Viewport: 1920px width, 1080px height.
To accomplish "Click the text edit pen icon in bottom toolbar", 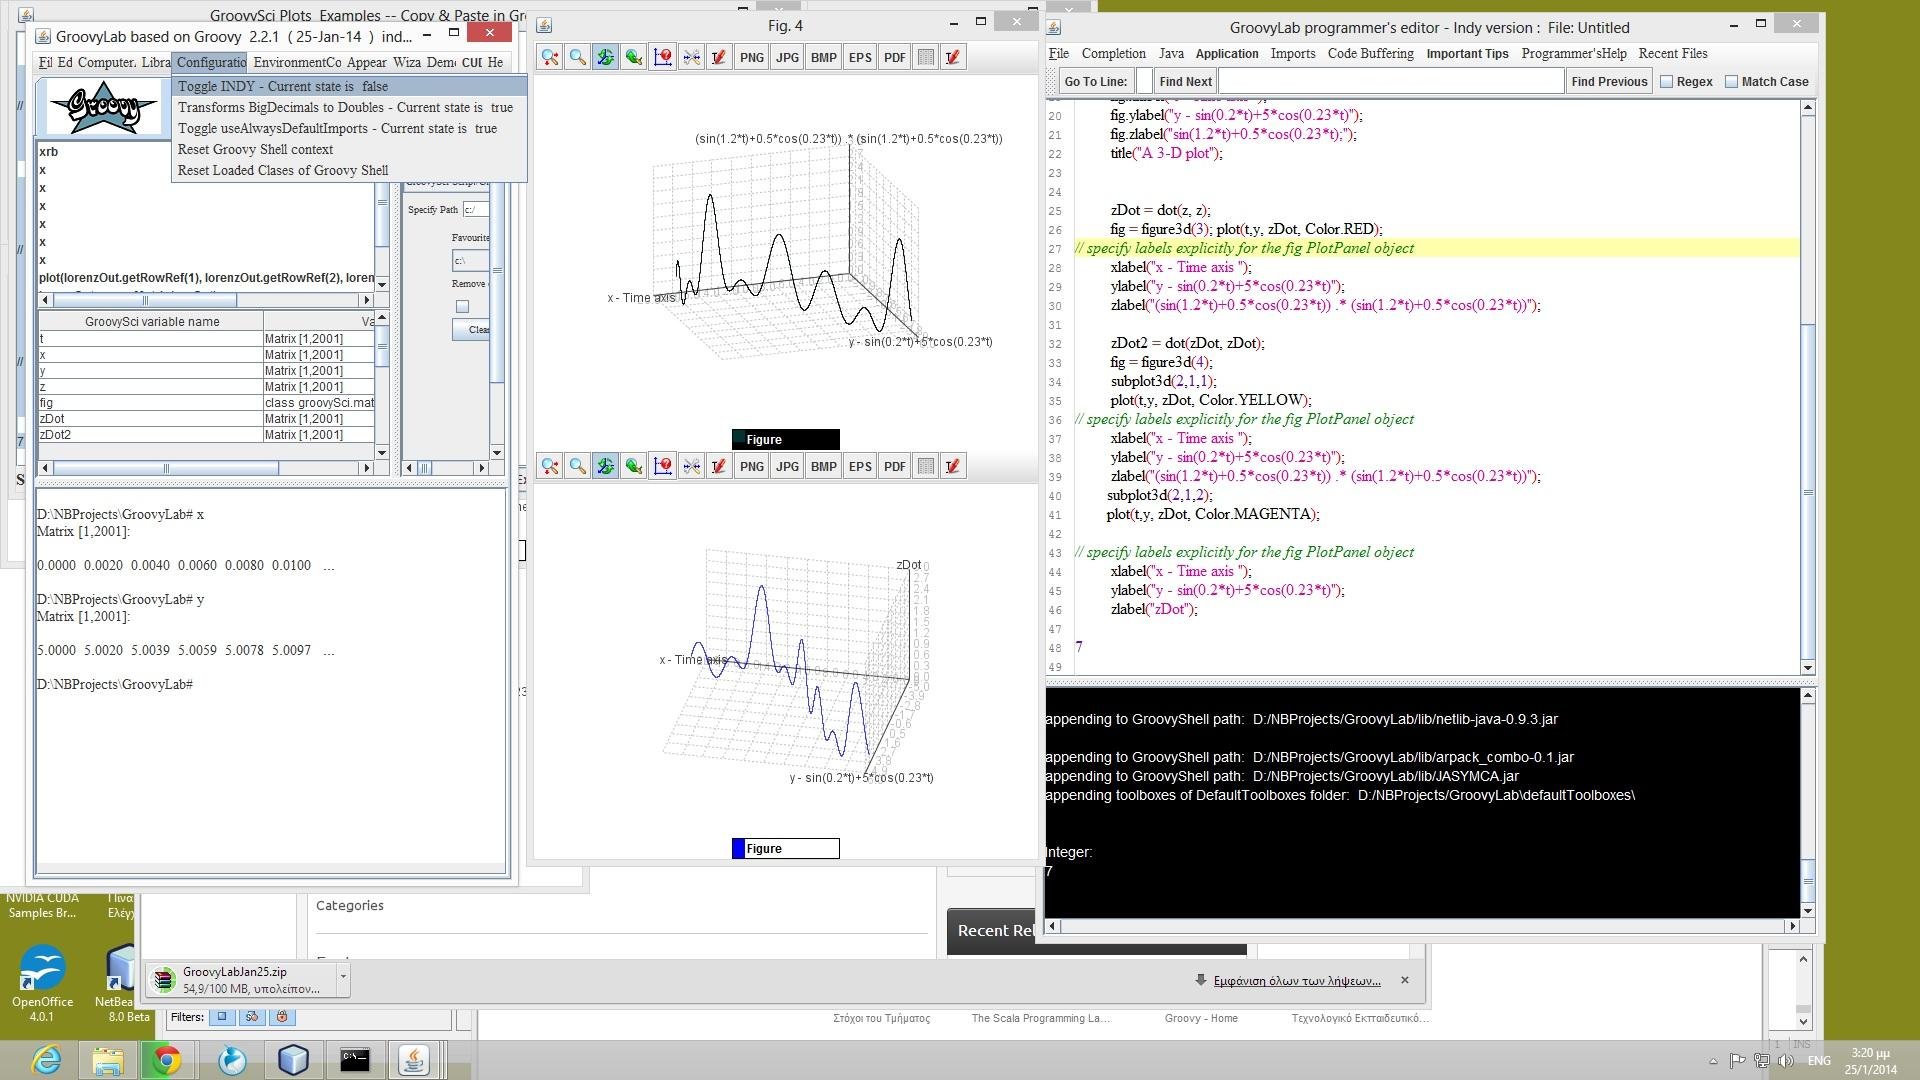I will click(718, 466).
